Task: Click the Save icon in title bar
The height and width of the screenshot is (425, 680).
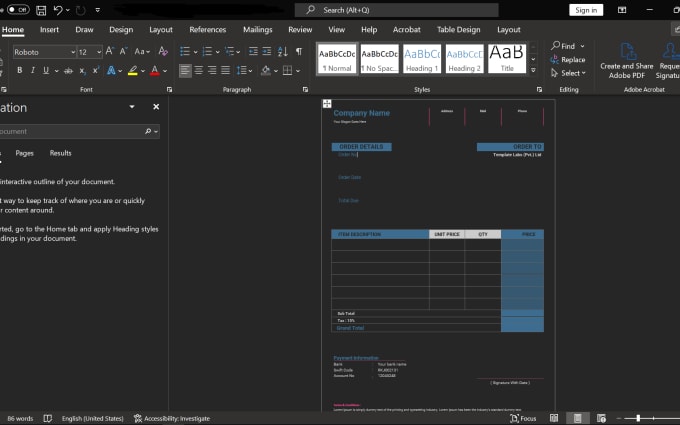Action: click(41, 10)
